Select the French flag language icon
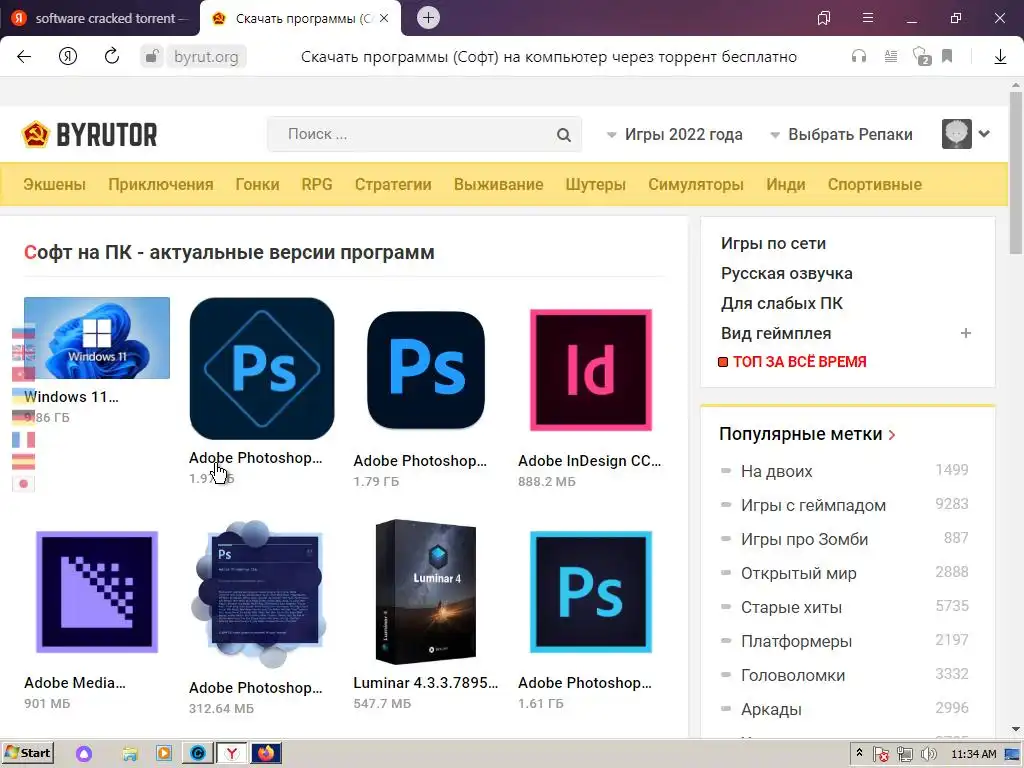This screenshot has width=1024, height=768. coord(24,440)
